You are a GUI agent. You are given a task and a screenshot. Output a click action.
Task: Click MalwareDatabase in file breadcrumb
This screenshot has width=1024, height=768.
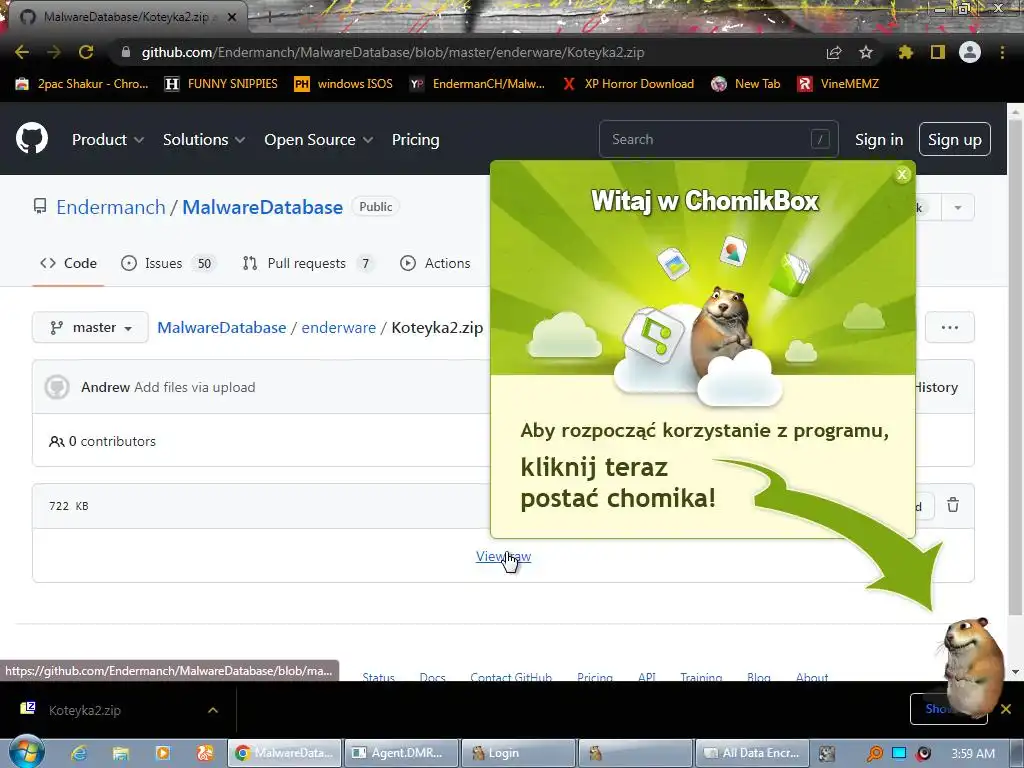(221, 327)
